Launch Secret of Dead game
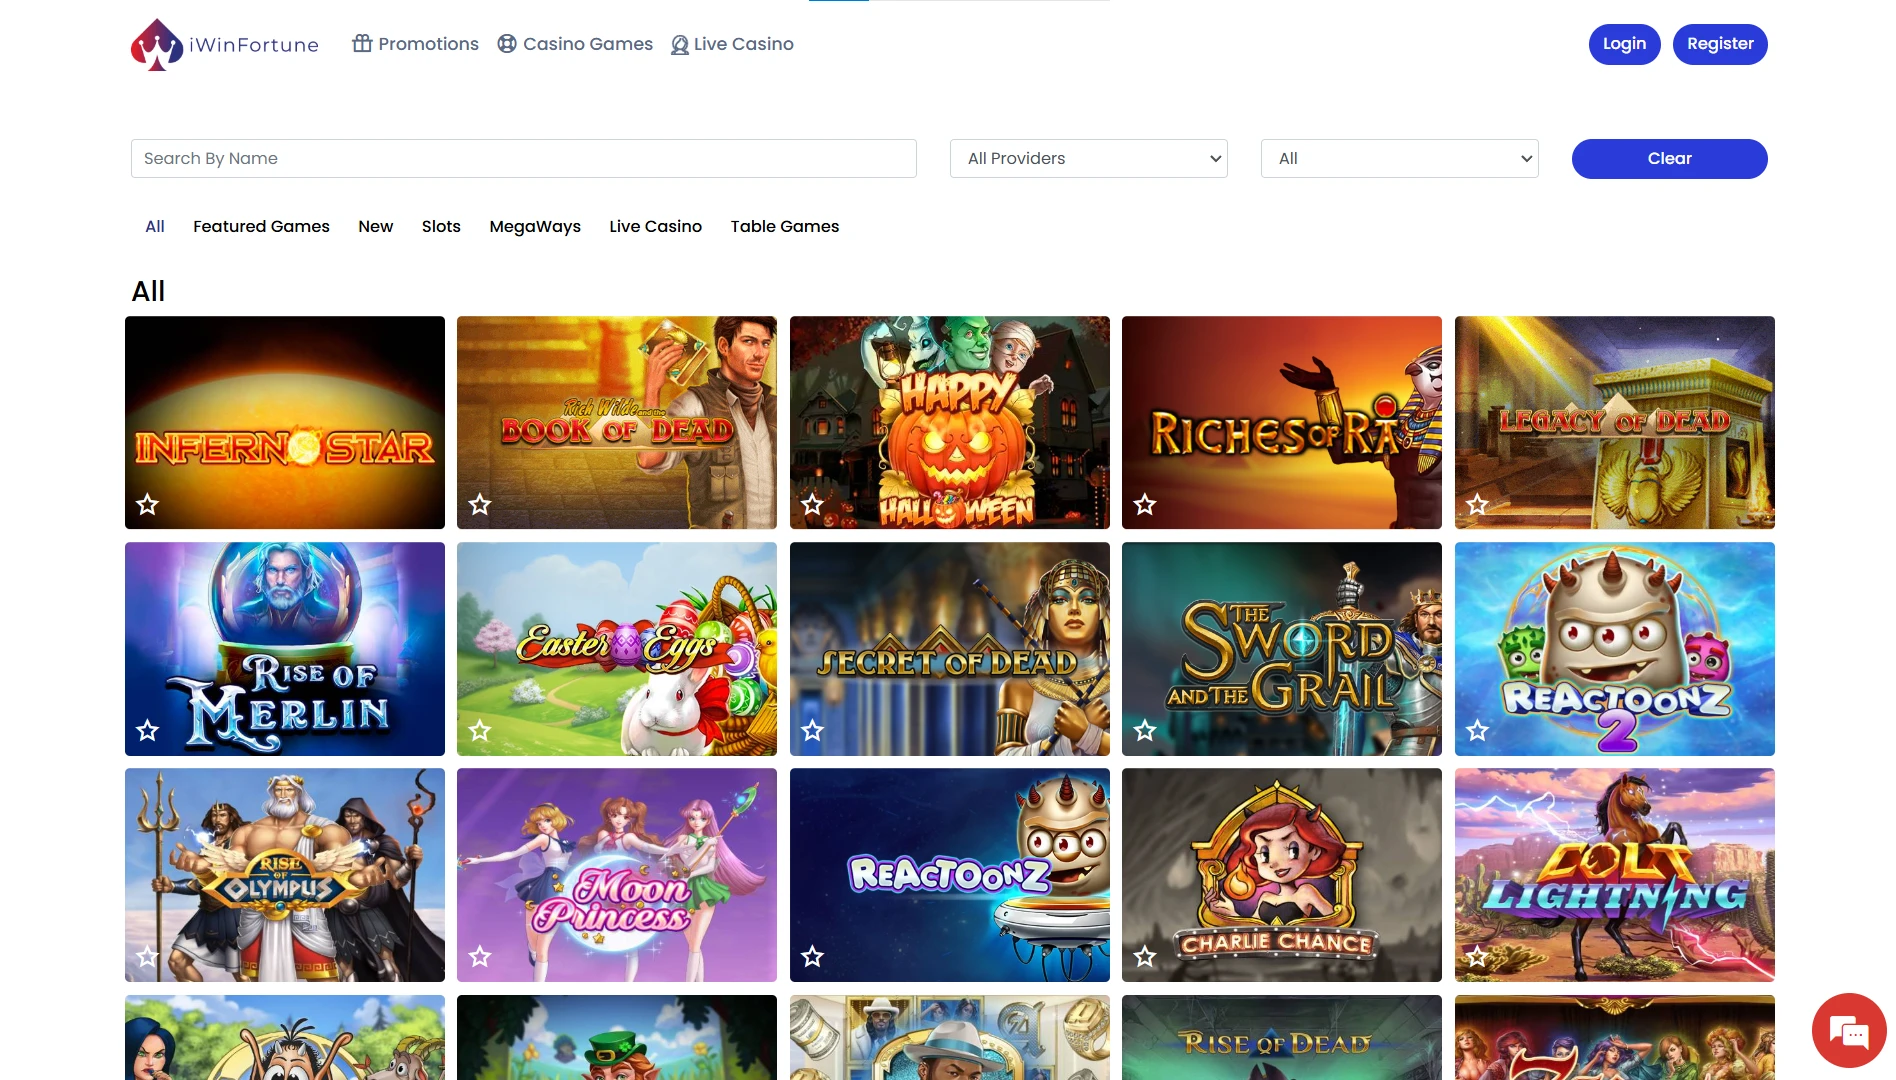Screen dimensions: 1896x1080 [x=950, y=649]
